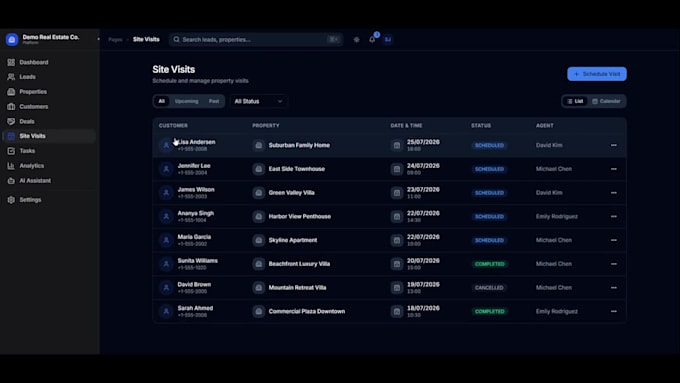Click Mountain Retreat Villa text
Screen dimensions: 680x383
point(297,288)
